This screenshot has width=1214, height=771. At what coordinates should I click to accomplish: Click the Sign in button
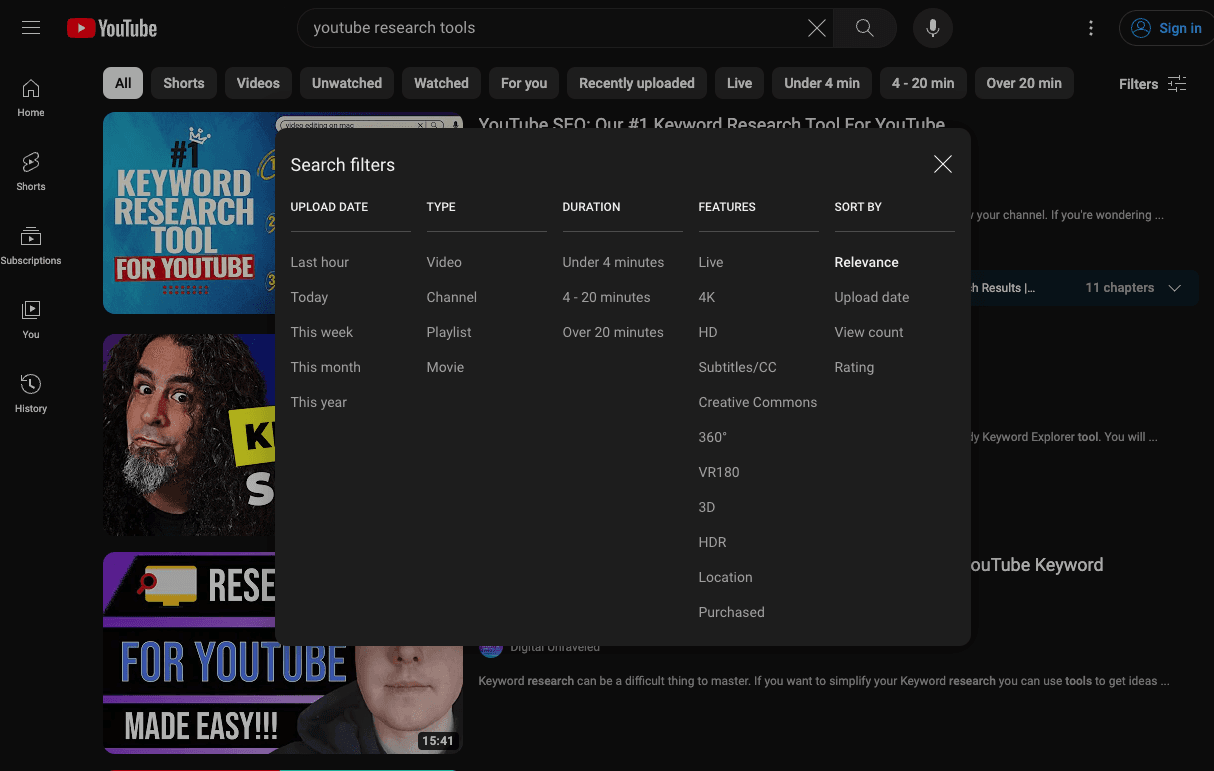1166,28
